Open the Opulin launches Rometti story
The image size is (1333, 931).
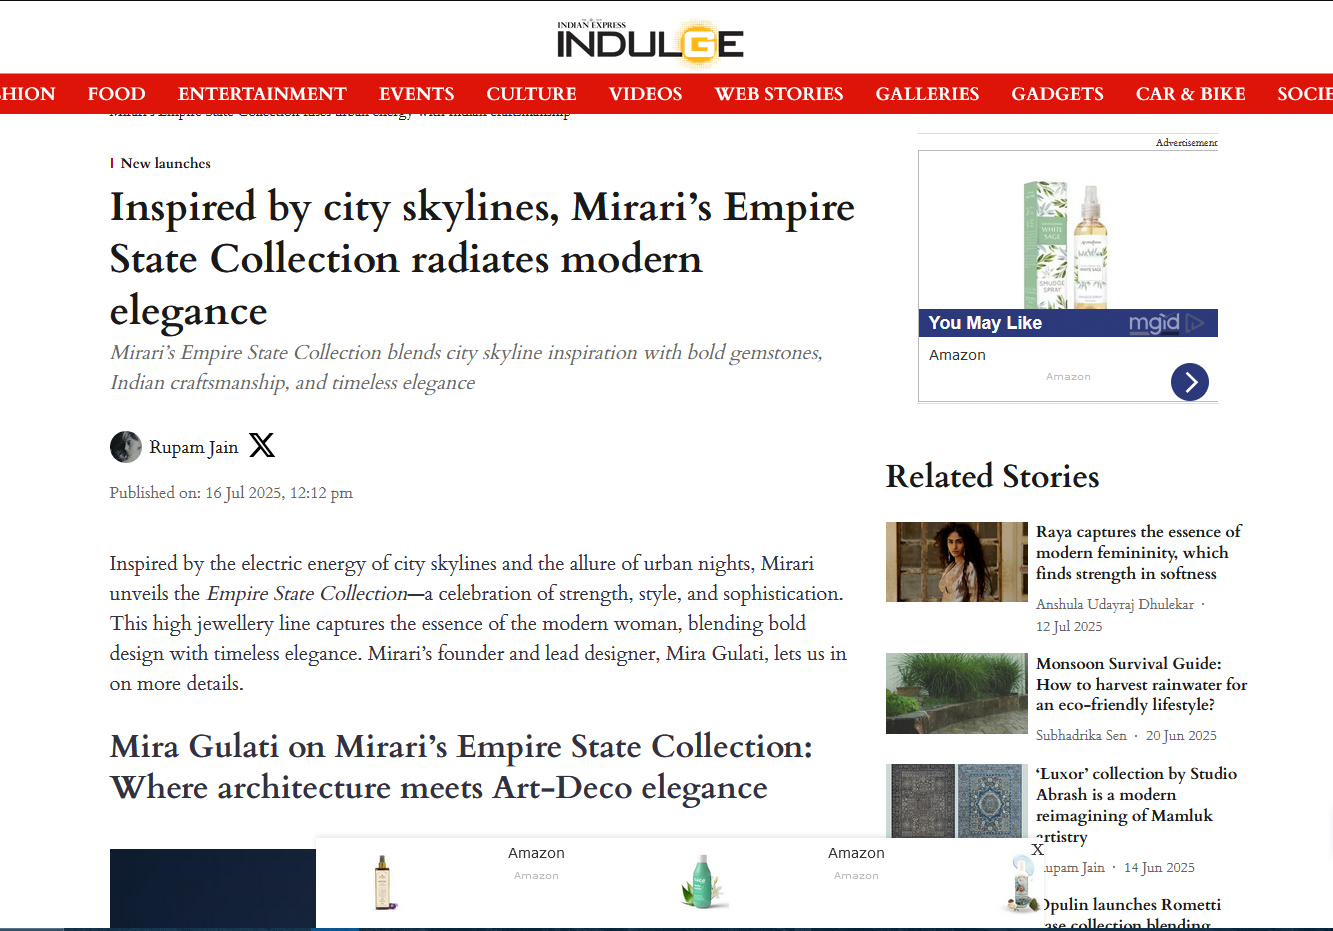[1131, 914]
